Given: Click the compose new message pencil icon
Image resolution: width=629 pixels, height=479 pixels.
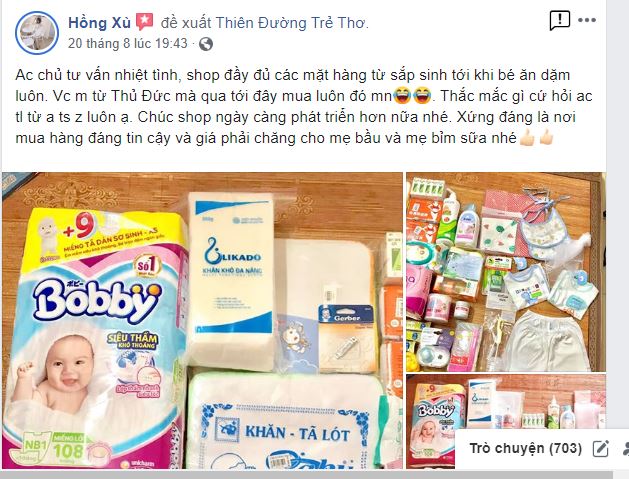Looking at the screenshot, I should click(x=601, y=449).
